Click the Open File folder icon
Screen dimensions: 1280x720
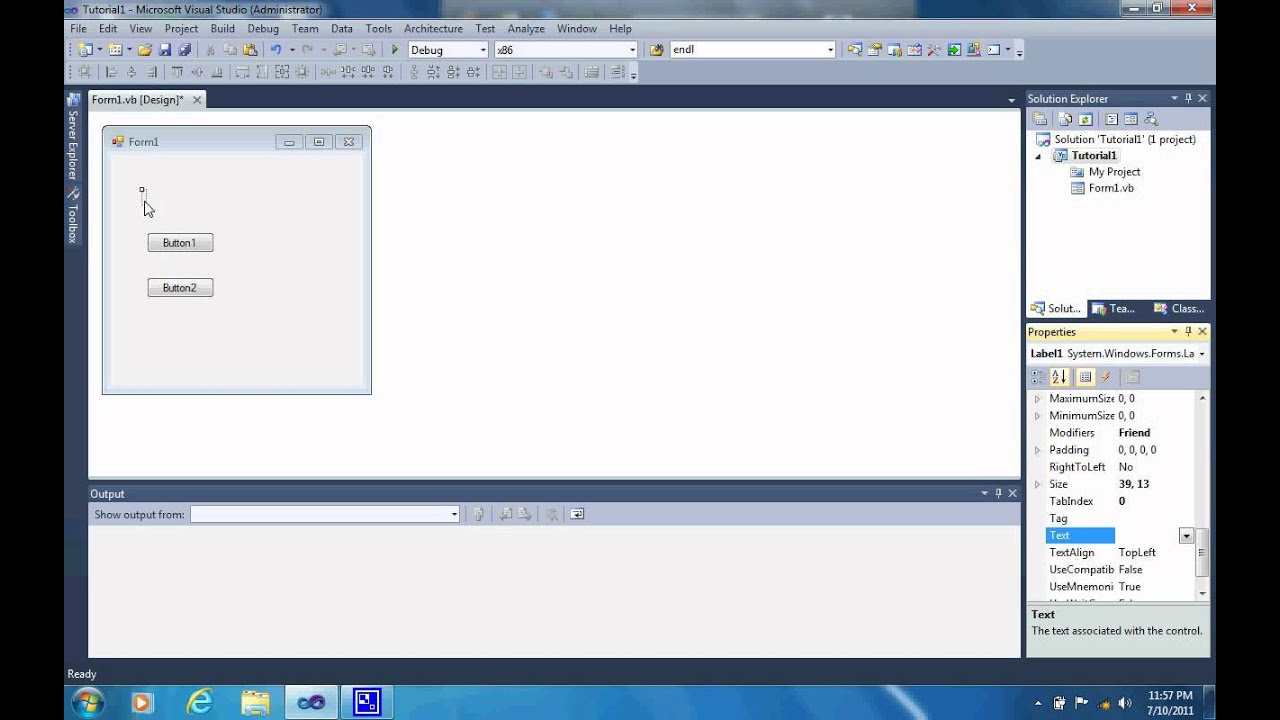tap(145, 49)
